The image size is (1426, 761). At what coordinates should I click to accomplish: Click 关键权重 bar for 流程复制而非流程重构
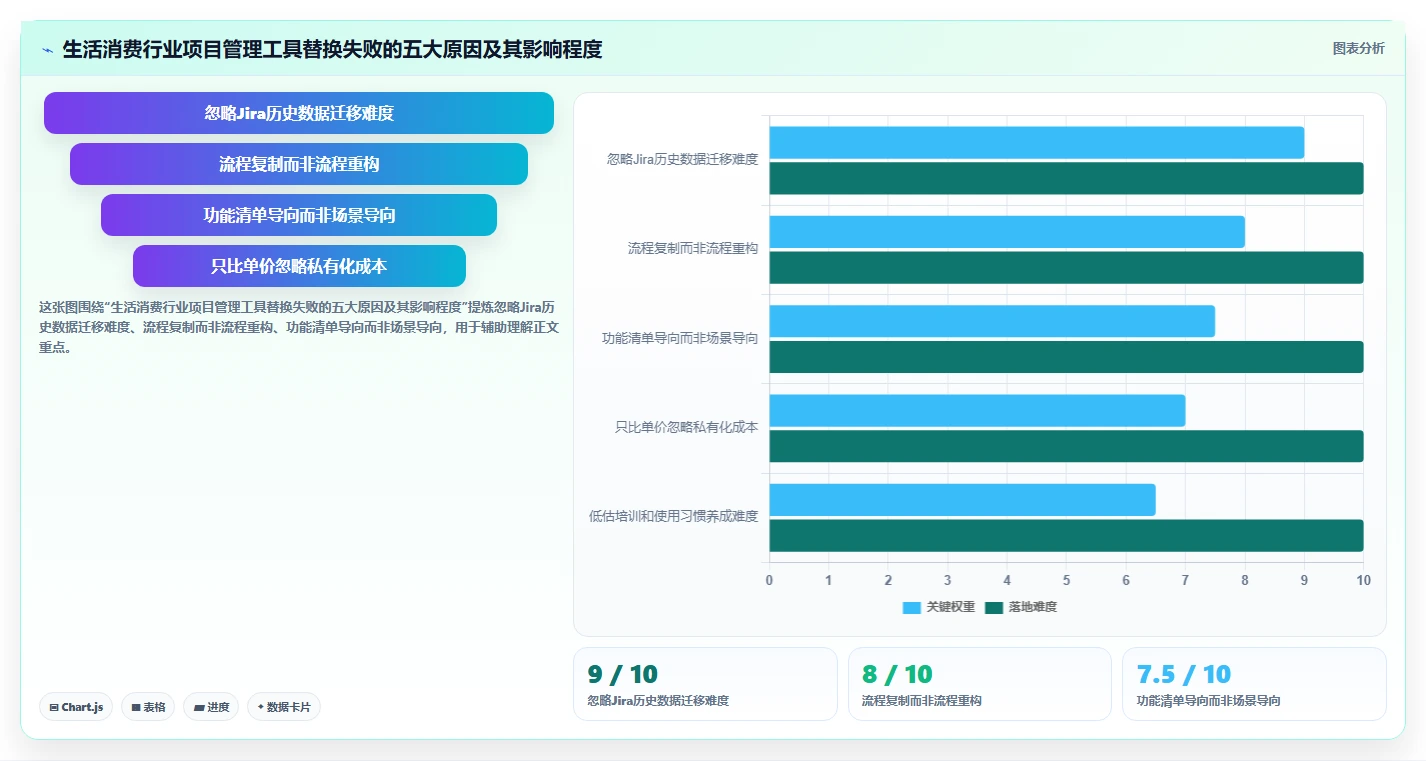(x=1007, y=232)
